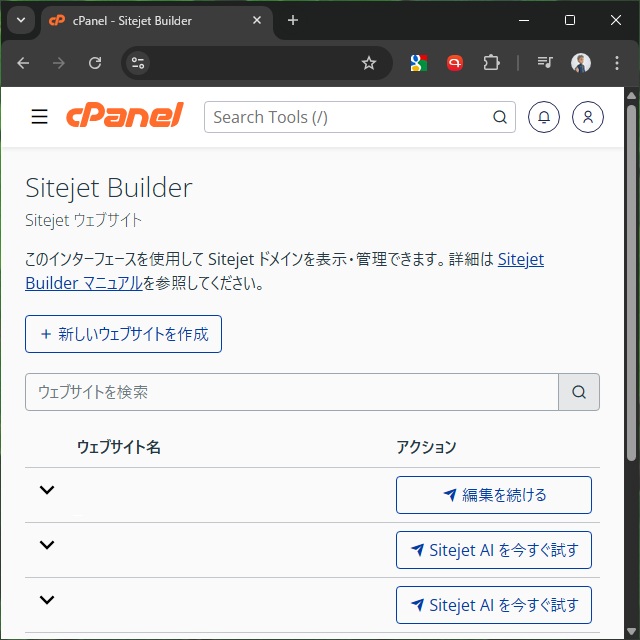Open the browser tab search dropdown

(21, 20)
